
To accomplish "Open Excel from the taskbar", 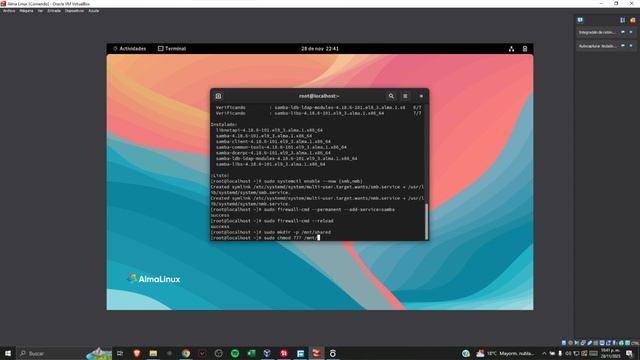I will point(251,353).
